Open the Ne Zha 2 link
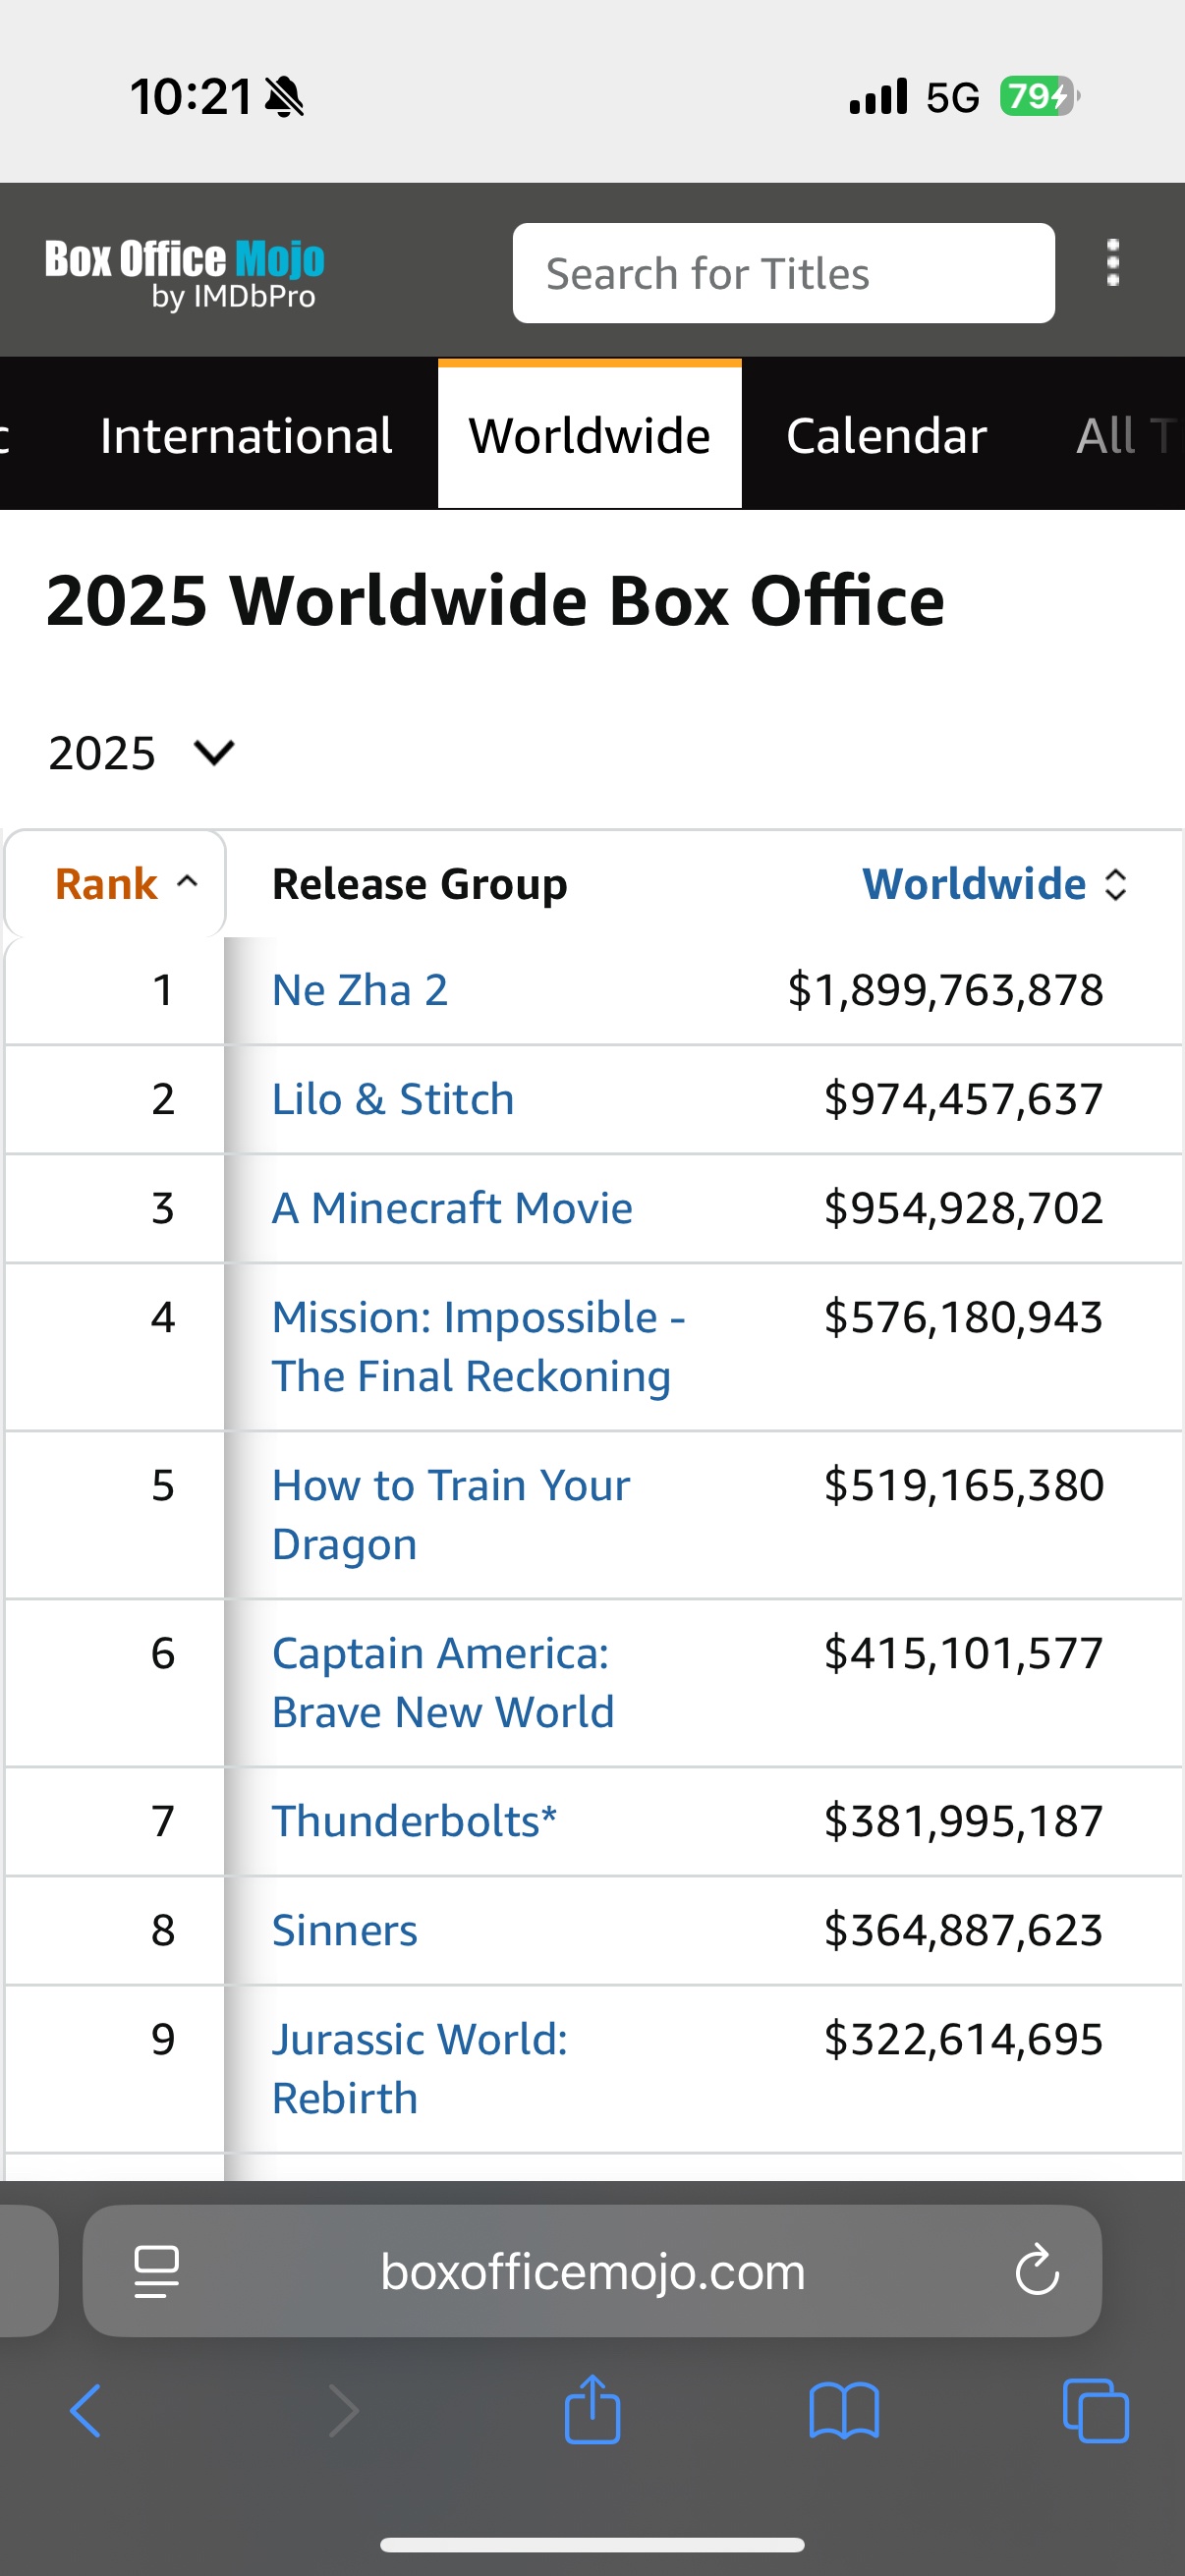 pyautogui.click(x=360, y=990)
